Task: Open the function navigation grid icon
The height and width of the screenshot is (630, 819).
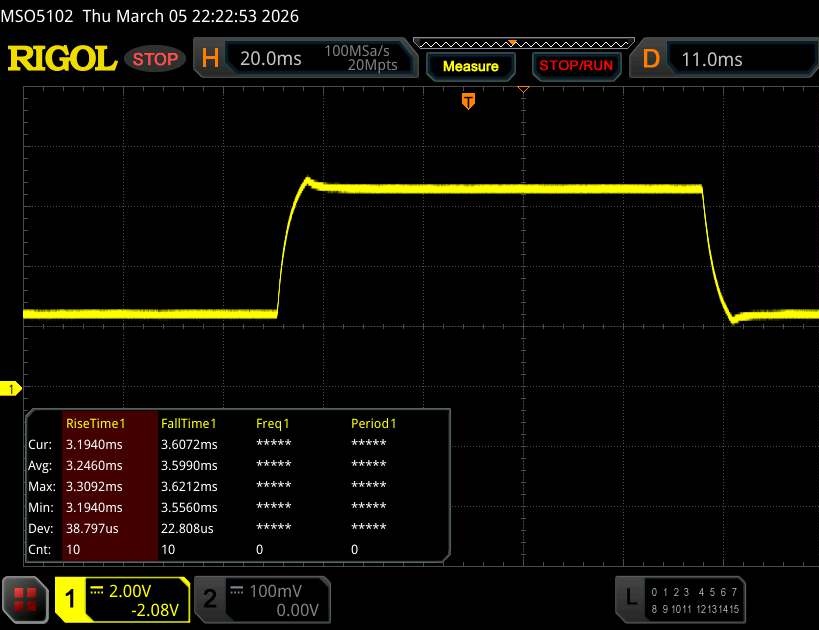Action: click(x=26, y=598)
